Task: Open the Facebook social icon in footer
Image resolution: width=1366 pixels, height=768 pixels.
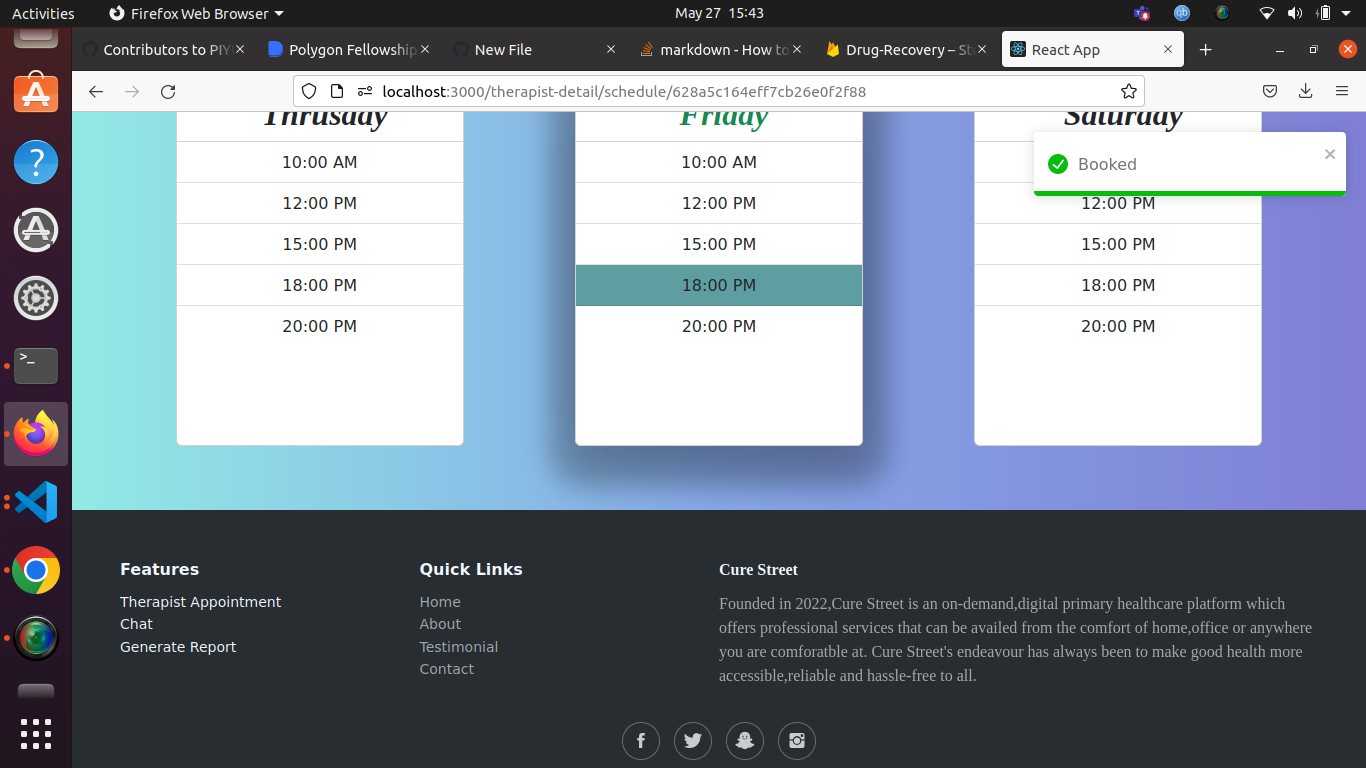Action: [641, 741]
